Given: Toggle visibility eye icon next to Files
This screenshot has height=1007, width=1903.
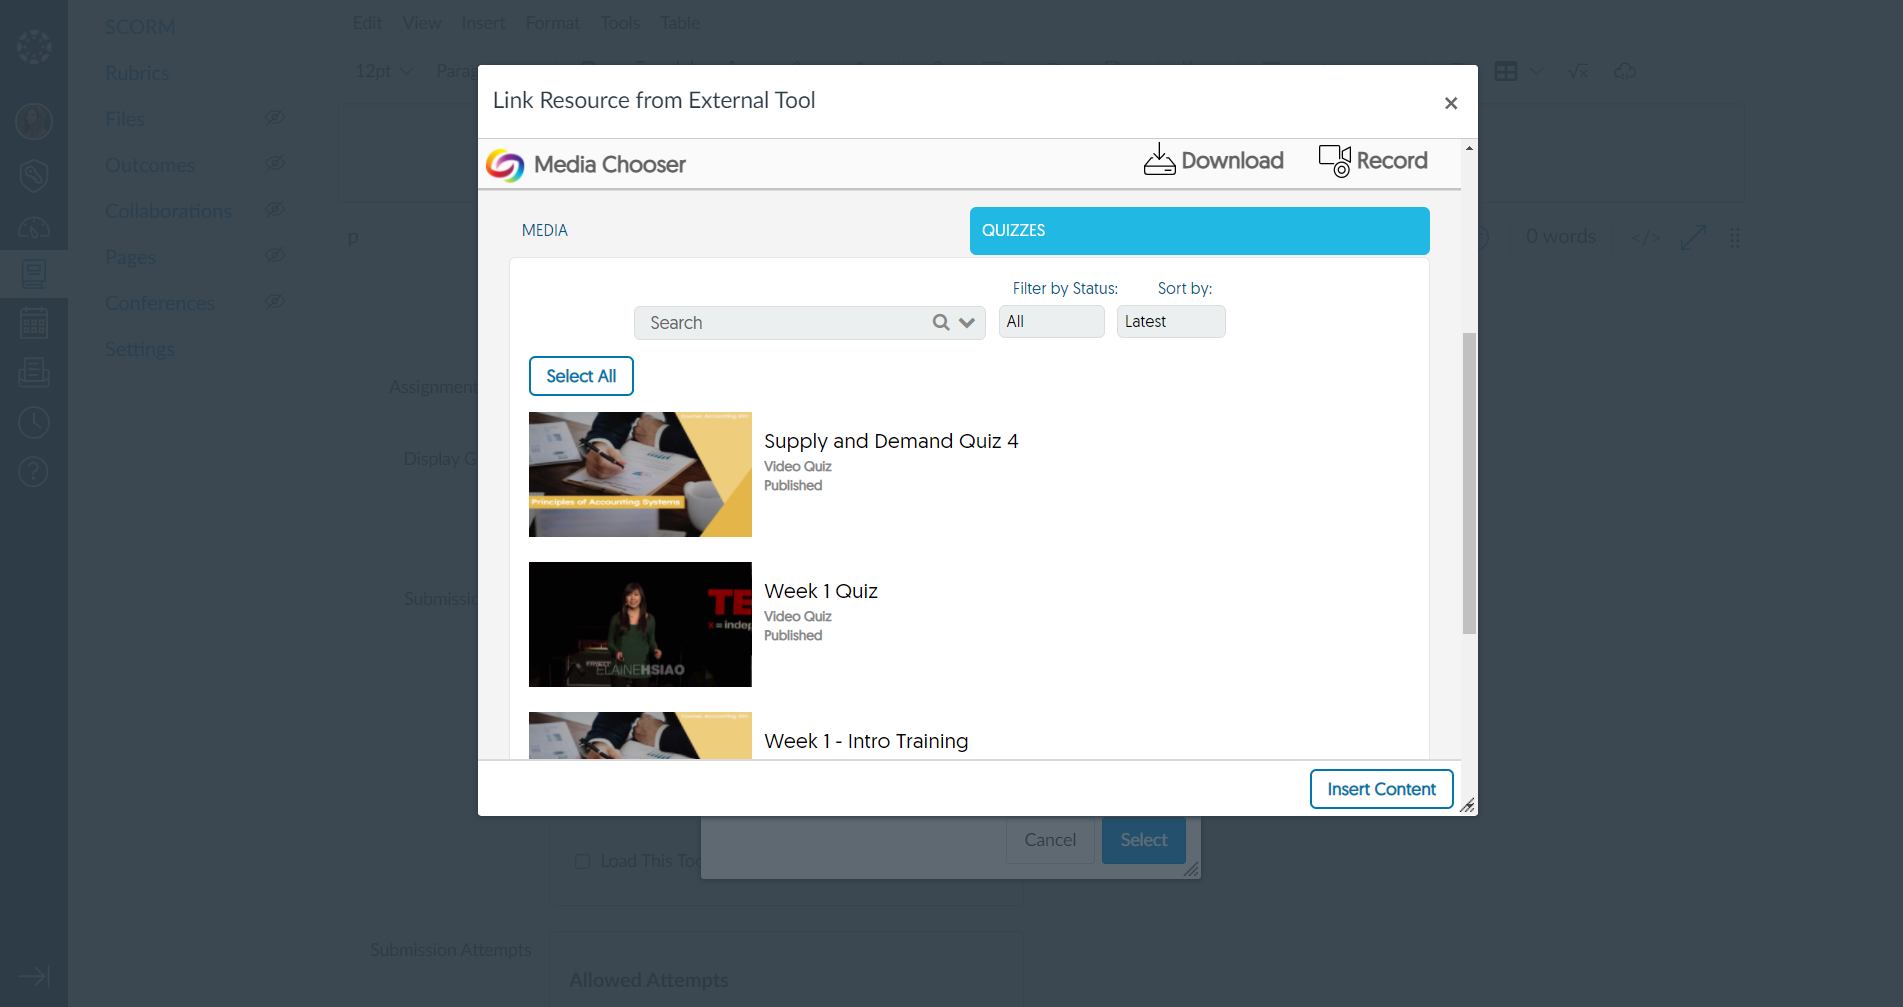Looking at the screenshot, I should [x=275, y=118].
